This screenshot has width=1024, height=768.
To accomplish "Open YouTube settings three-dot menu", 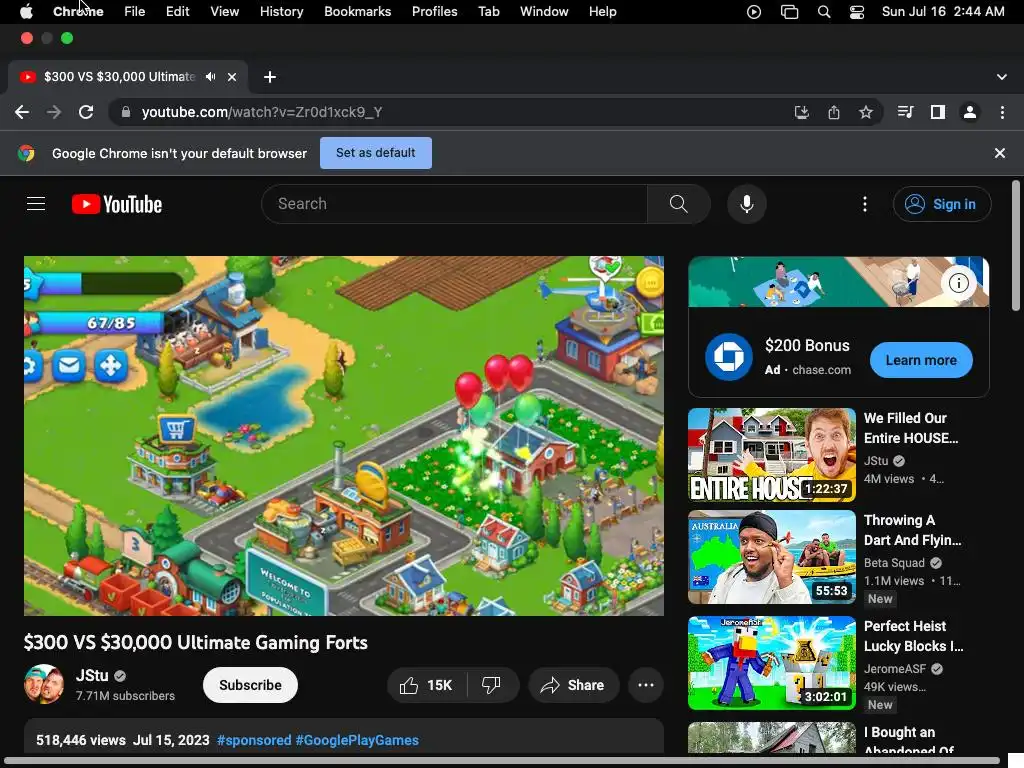I will coord(865,204).
